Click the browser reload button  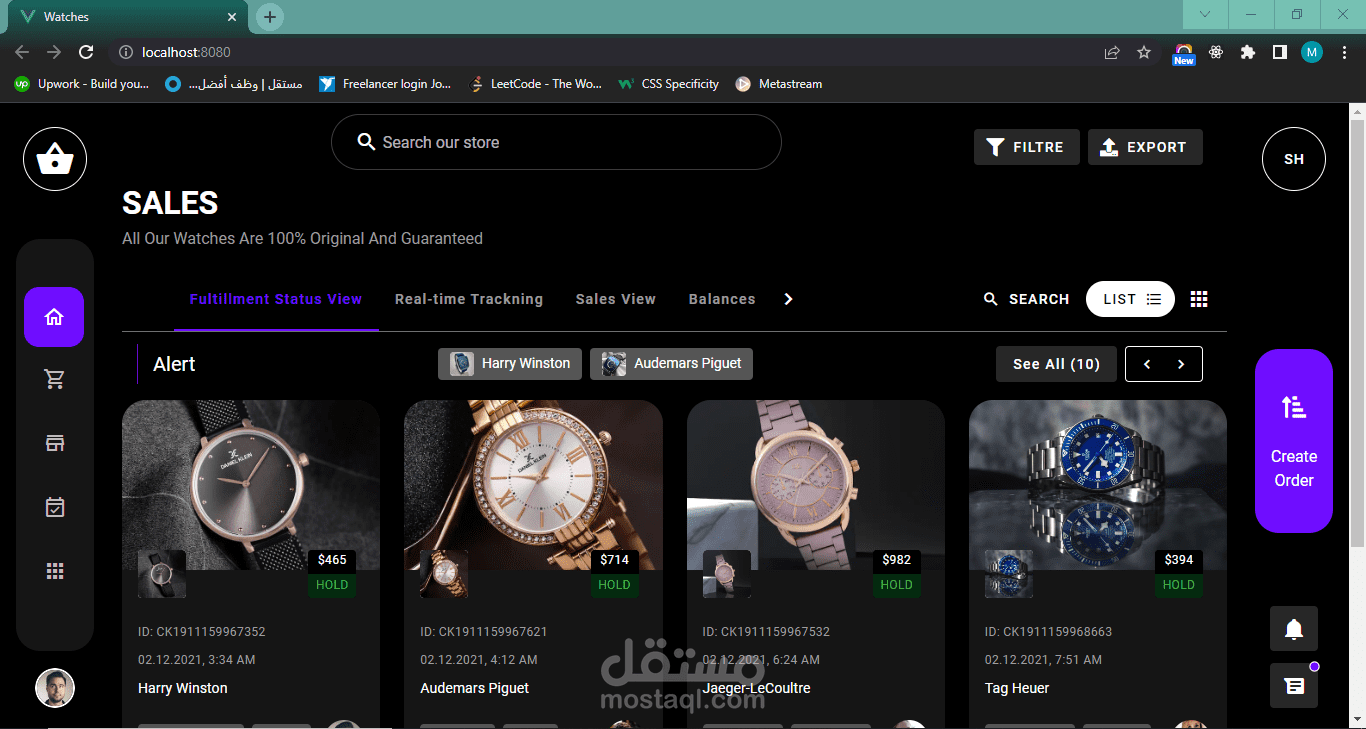pyautogui.click(x=86, y=52)
